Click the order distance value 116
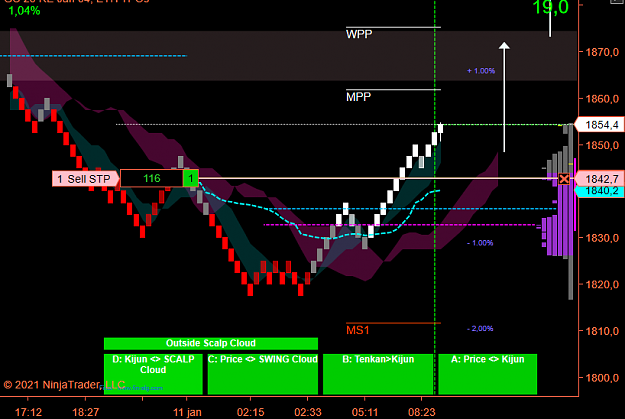 pos(151,178)
